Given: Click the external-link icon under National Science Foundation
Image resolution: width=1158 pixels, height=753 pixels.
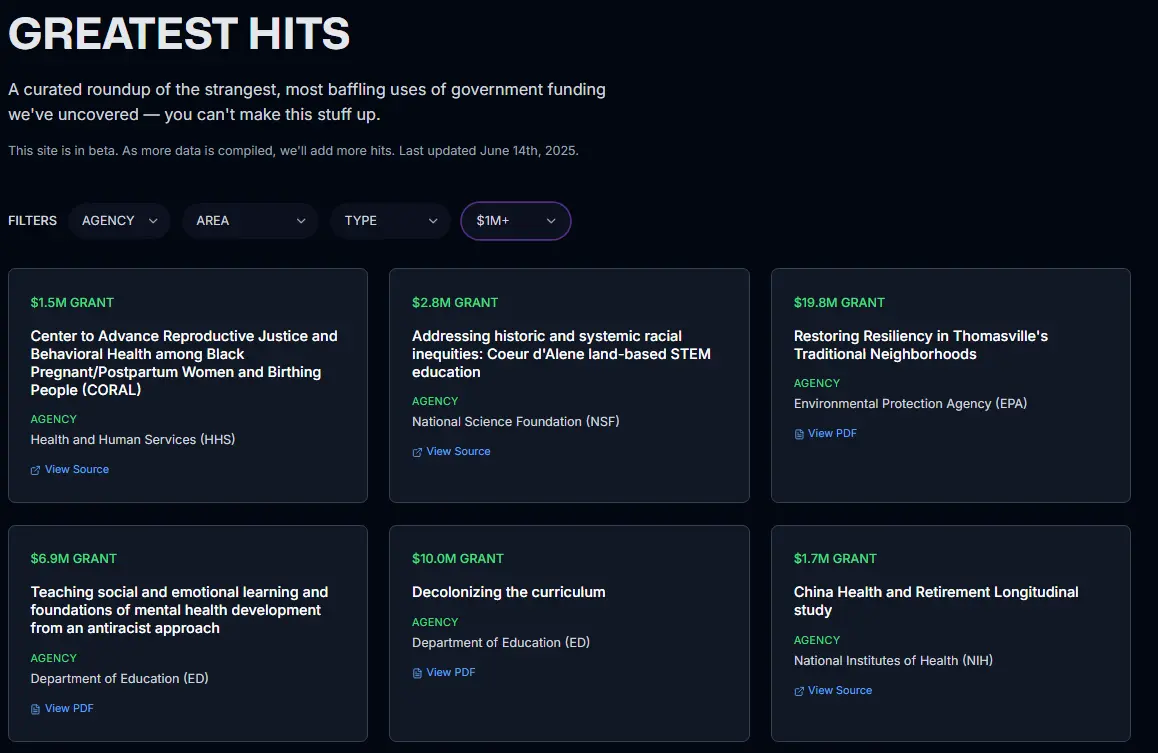Looking at the screenshot, I should coord(417,452).
